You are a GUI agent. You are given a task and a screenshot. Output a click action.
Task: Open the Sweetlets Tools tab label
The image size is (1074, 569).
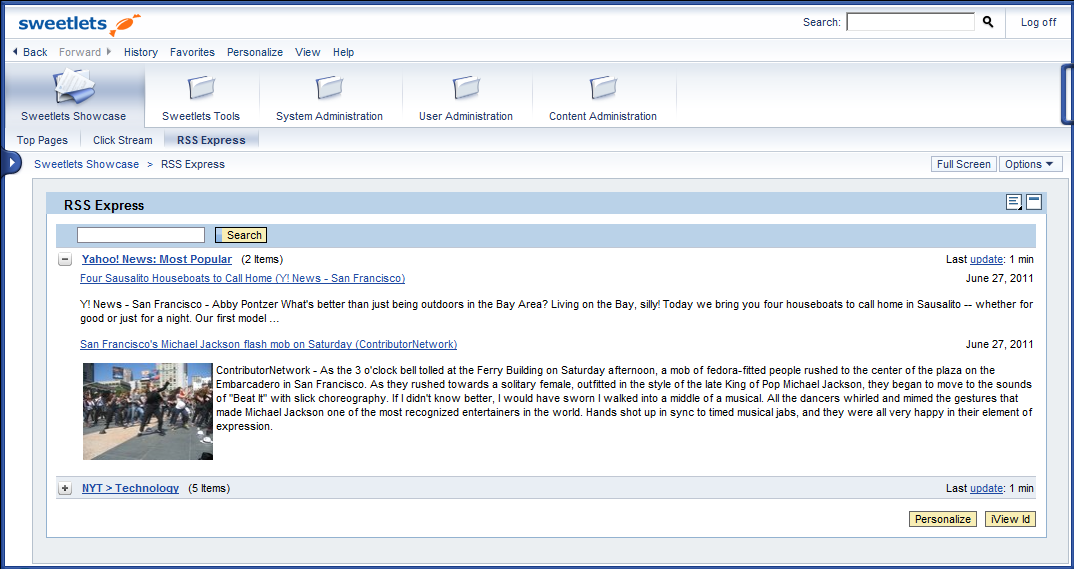(201, 116)
